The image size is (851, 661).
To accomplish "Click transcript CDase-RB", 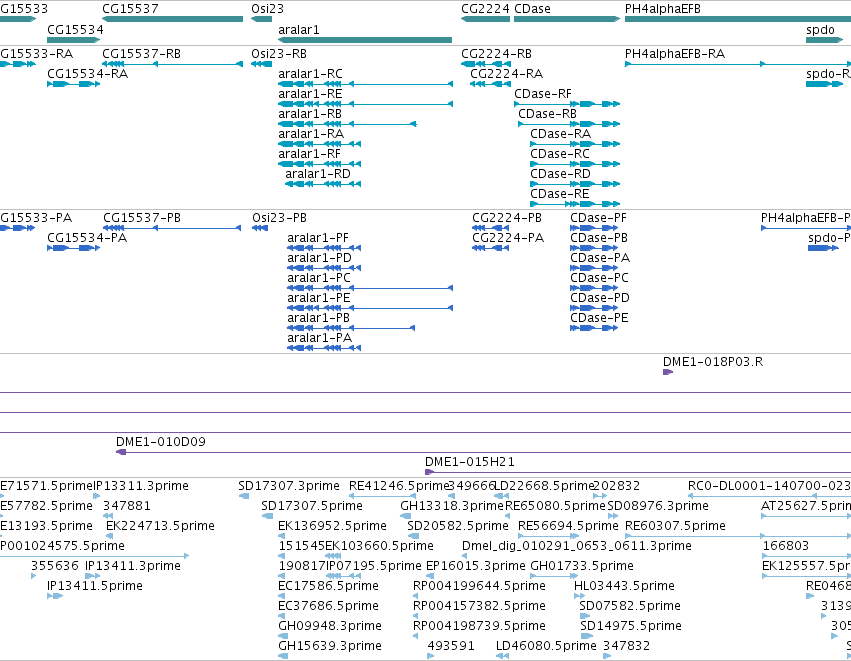I will pos(569,124).
